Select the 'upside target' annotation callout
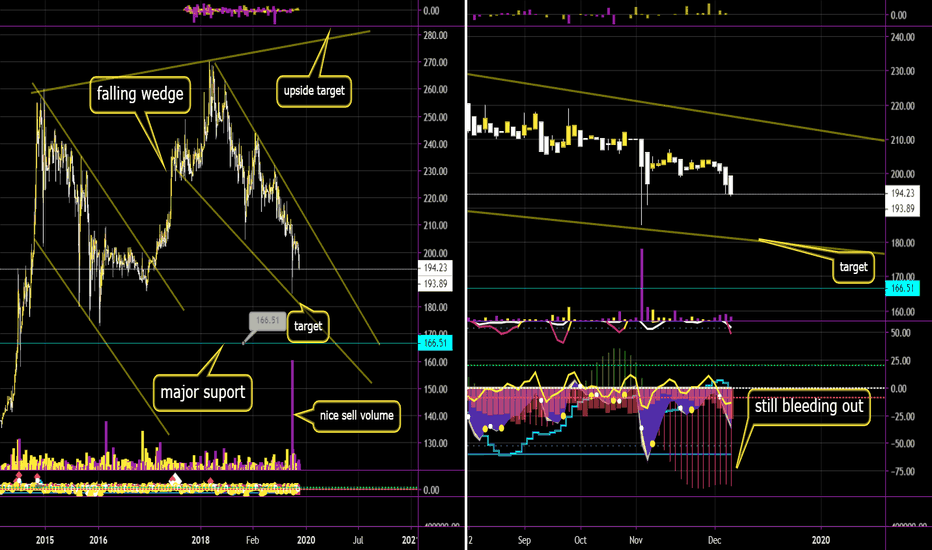Image resolution: width=932 pixels, height=550 pixels. (314, 91)
